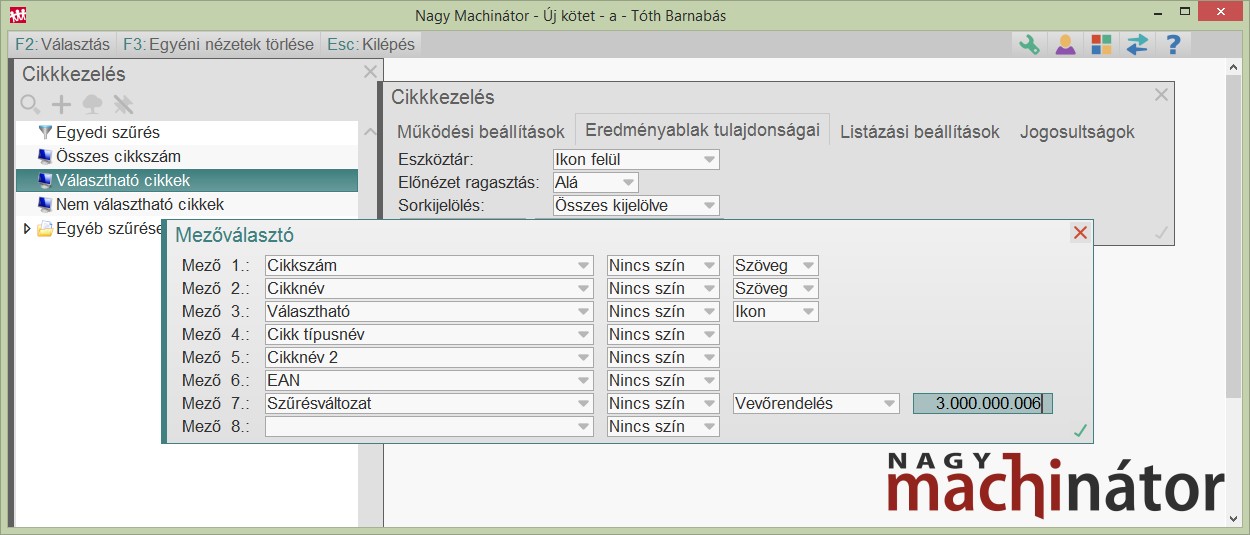This screenshot has height=535, width=1250.
Task: Click the plus add icon in Cikkkezelés
Action: (x=62, y=104)
